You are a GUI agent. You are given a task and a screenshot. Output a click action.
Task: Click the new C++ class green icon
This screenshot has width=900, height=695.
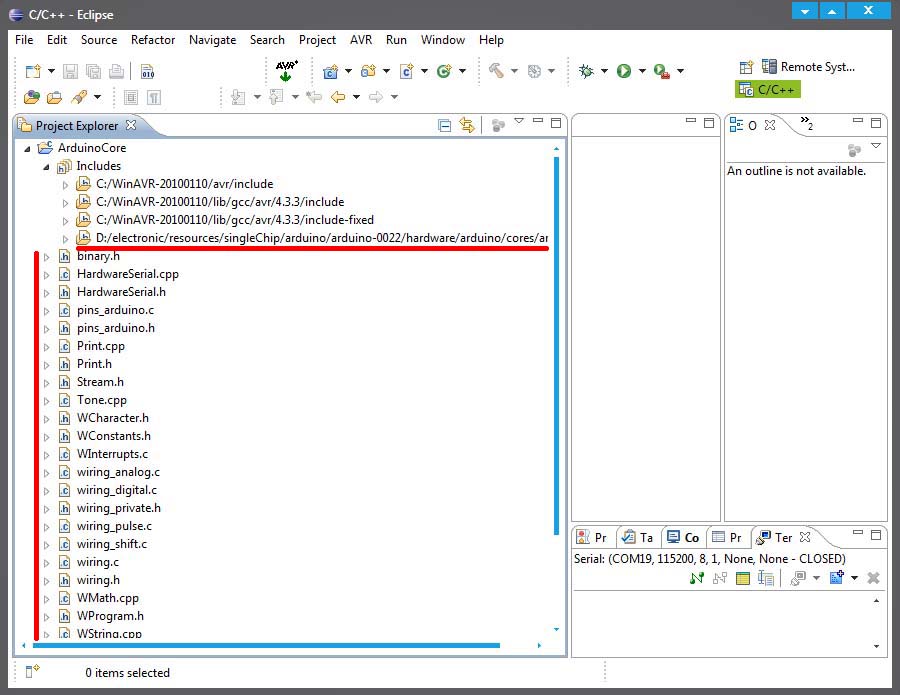coord(444,71)
